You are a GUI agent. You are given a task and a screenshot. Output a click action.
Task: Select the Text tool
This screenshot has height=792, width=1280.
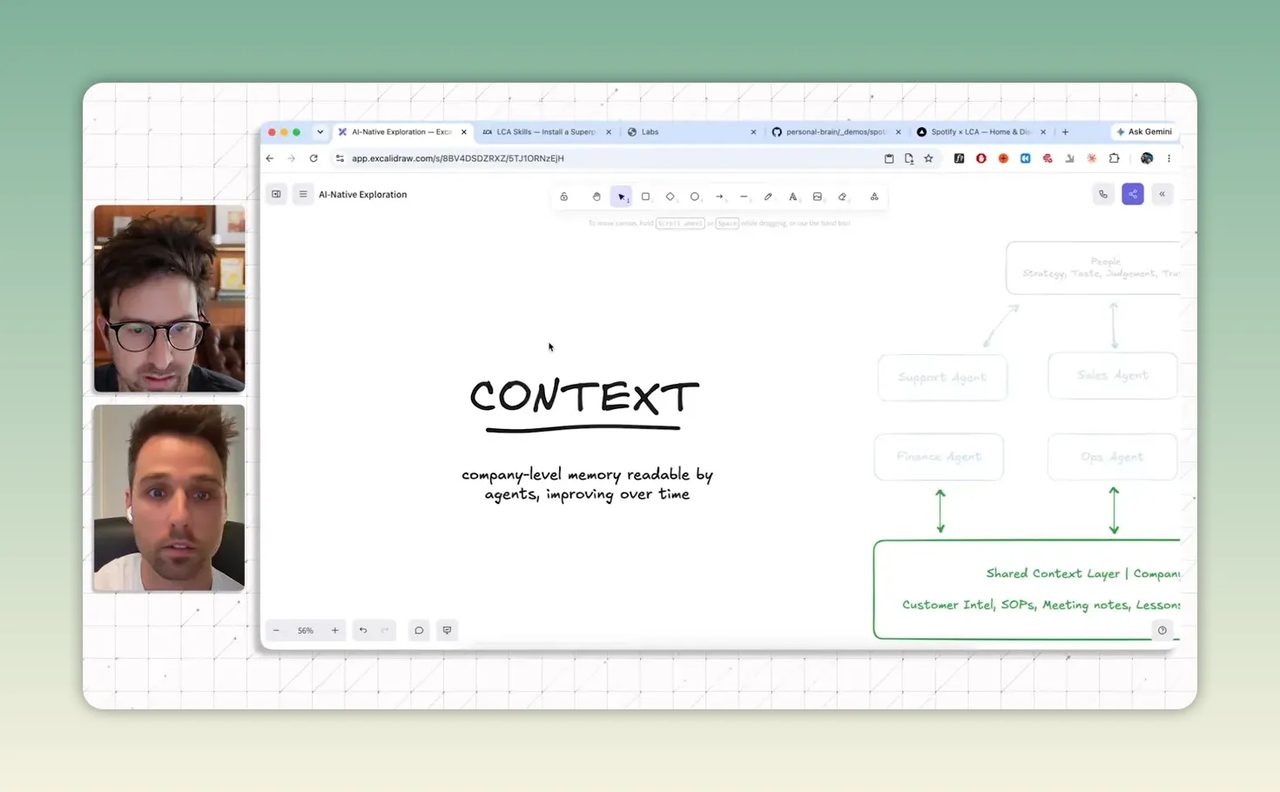tap(793, 197)
